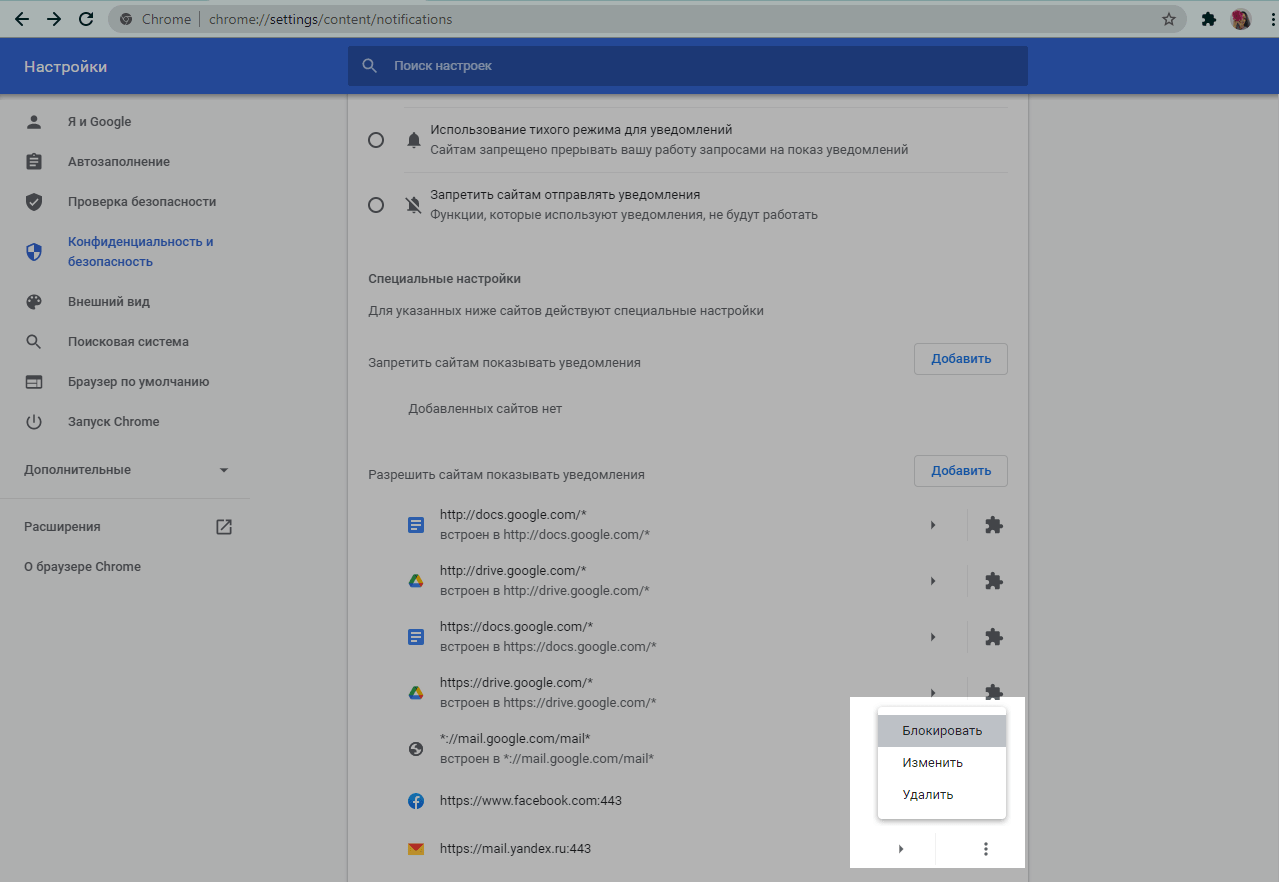Click the bell icon for quiet notifications

pyautogui.click(x=414, y=140)
